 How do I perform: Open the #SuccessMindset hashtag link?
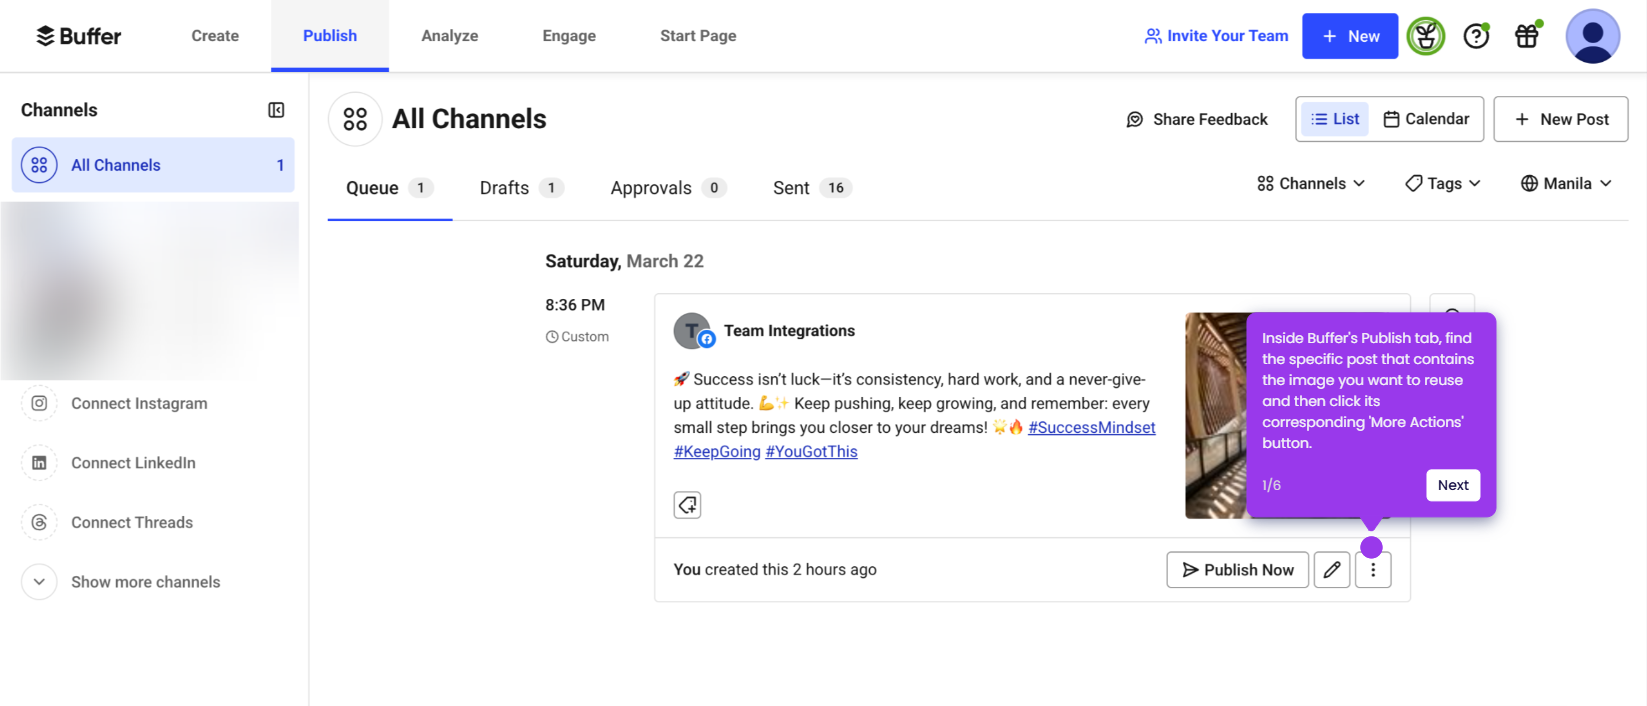click(x=1092, y=428)
